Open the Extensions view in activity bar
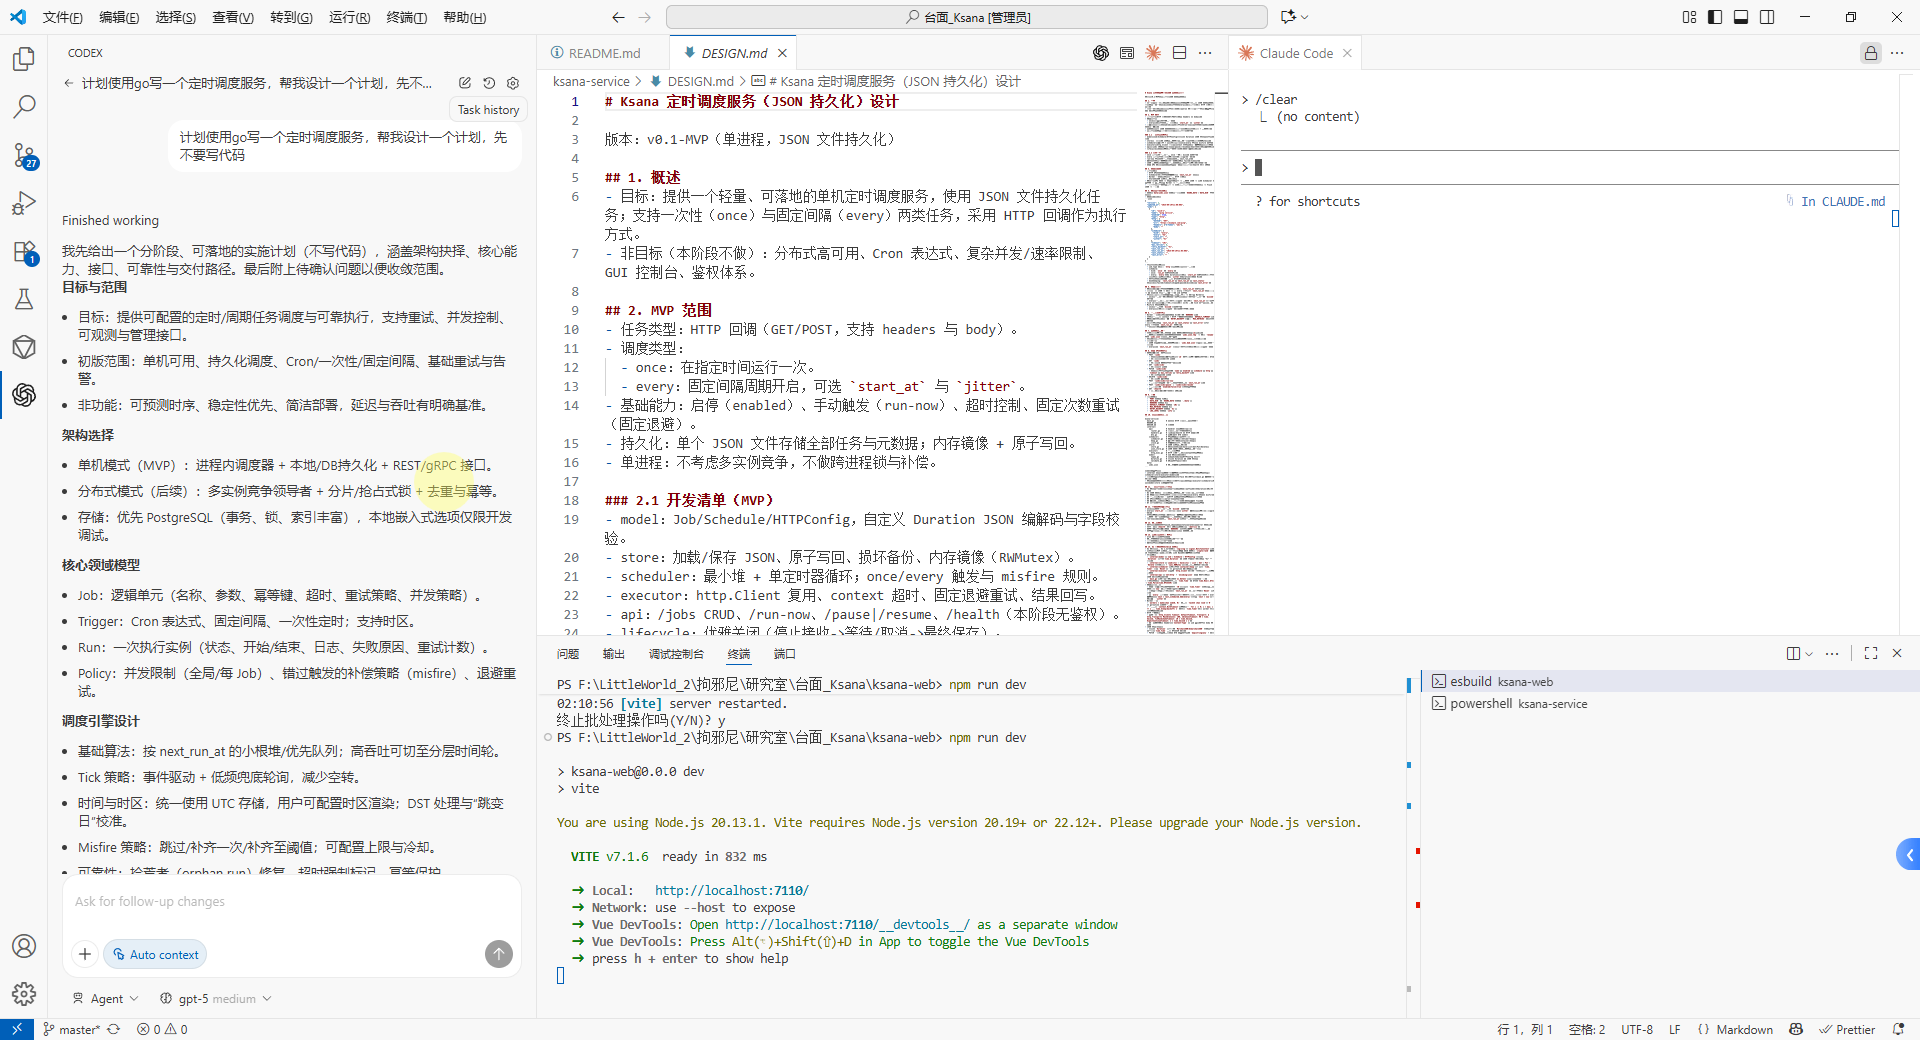The width and height of the screenshot is (1920, 1040). pos(24,251)
